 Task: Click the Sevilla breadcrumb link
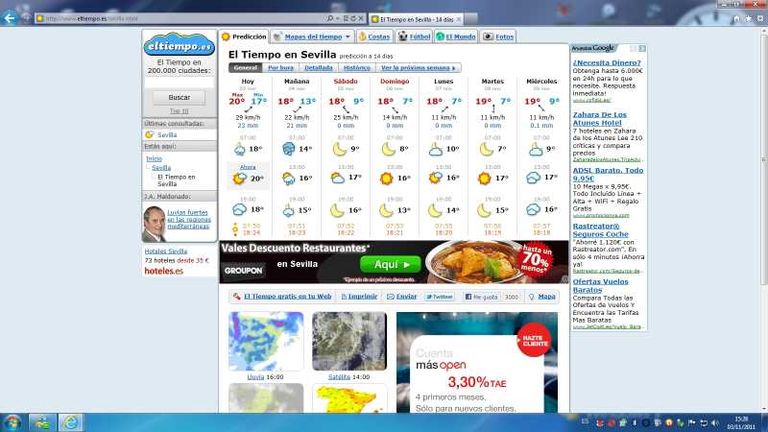[161, 168]
